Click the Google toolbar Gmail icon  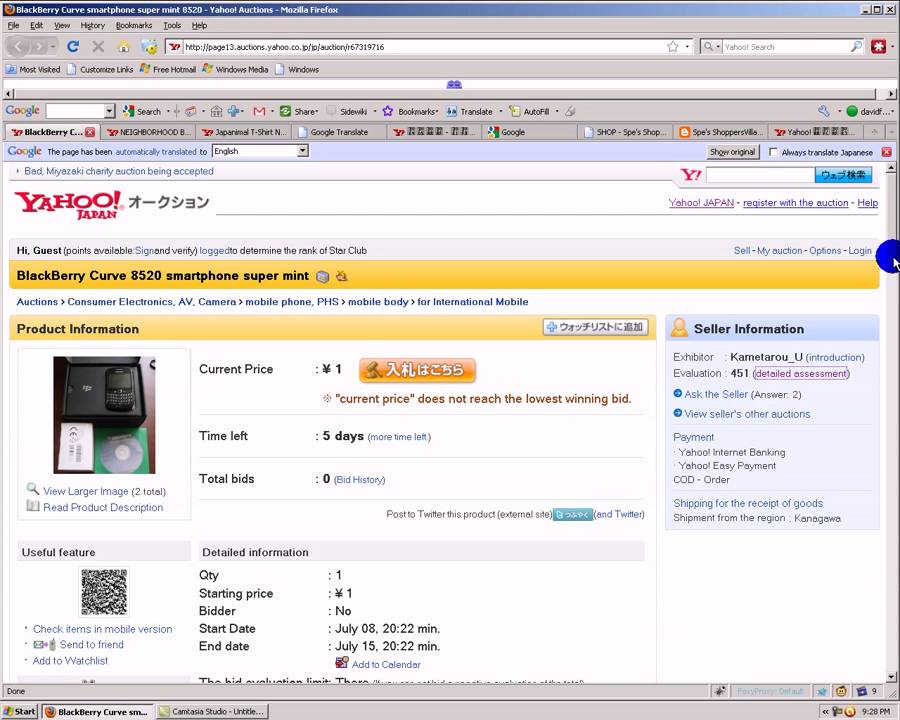259,111
